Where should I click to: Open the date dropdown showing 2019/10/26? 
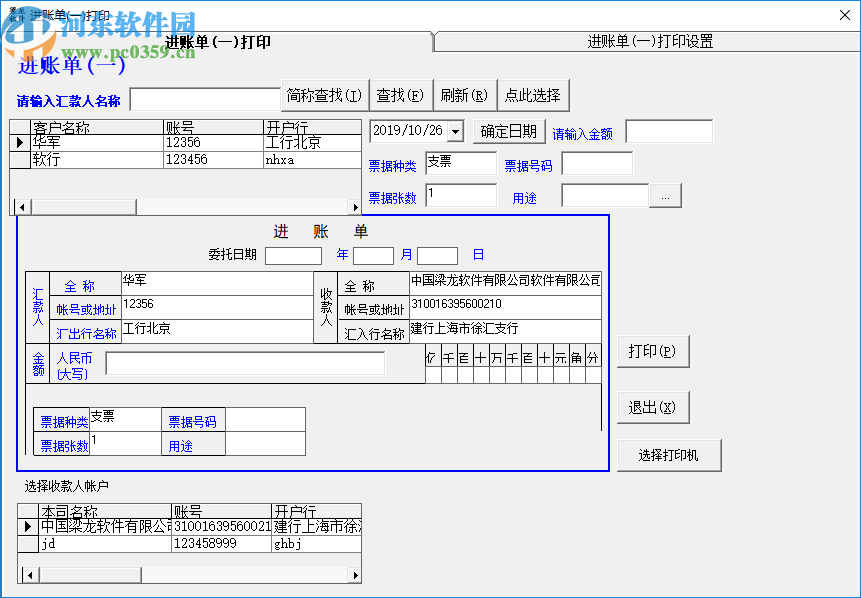point(456,131)
